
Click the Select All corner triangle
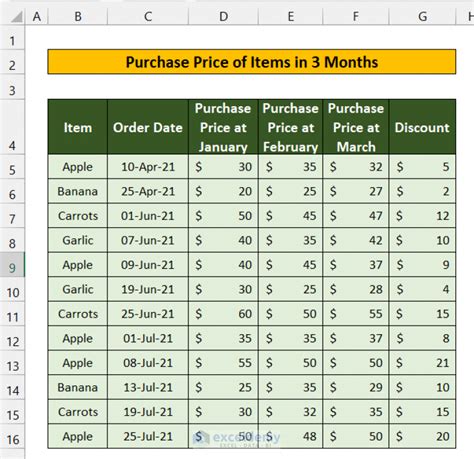tap(17, 17)
